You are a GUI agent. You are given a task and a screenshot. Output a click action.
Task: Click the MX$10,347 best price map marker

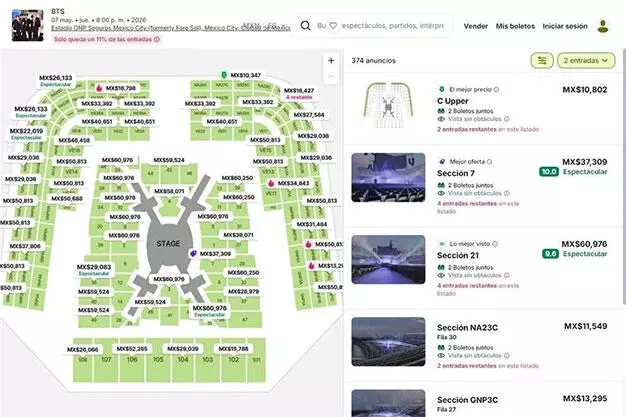point(240,76)
